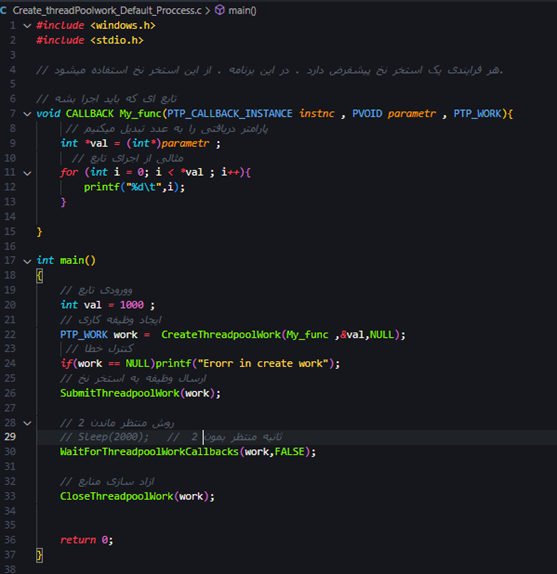Click the CALLBACK keyword on line 7

[90, 113]
